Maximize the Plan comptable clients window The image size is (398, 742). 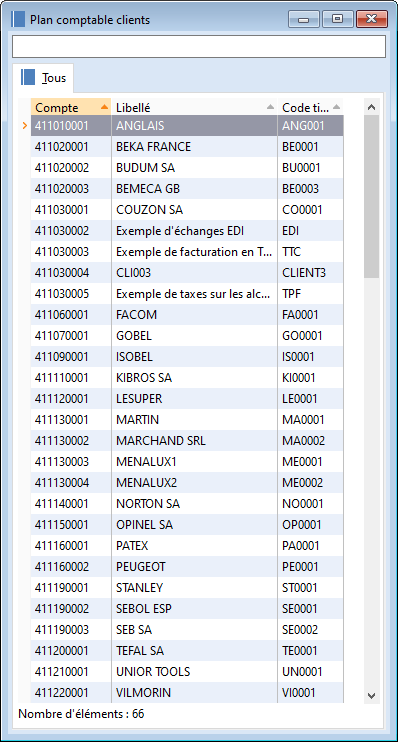pyautogui.click(x=337, y=19)
